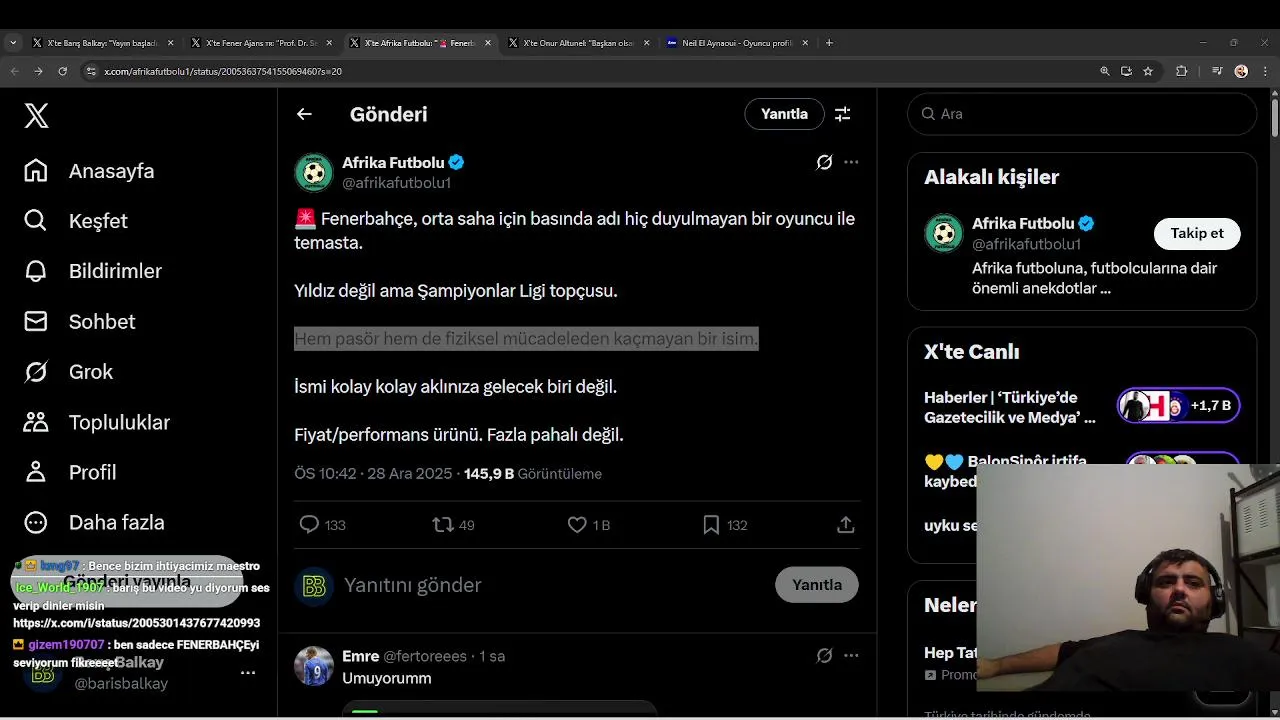Click the Ara search field
1280x720 pixels.
point(1090,114)
